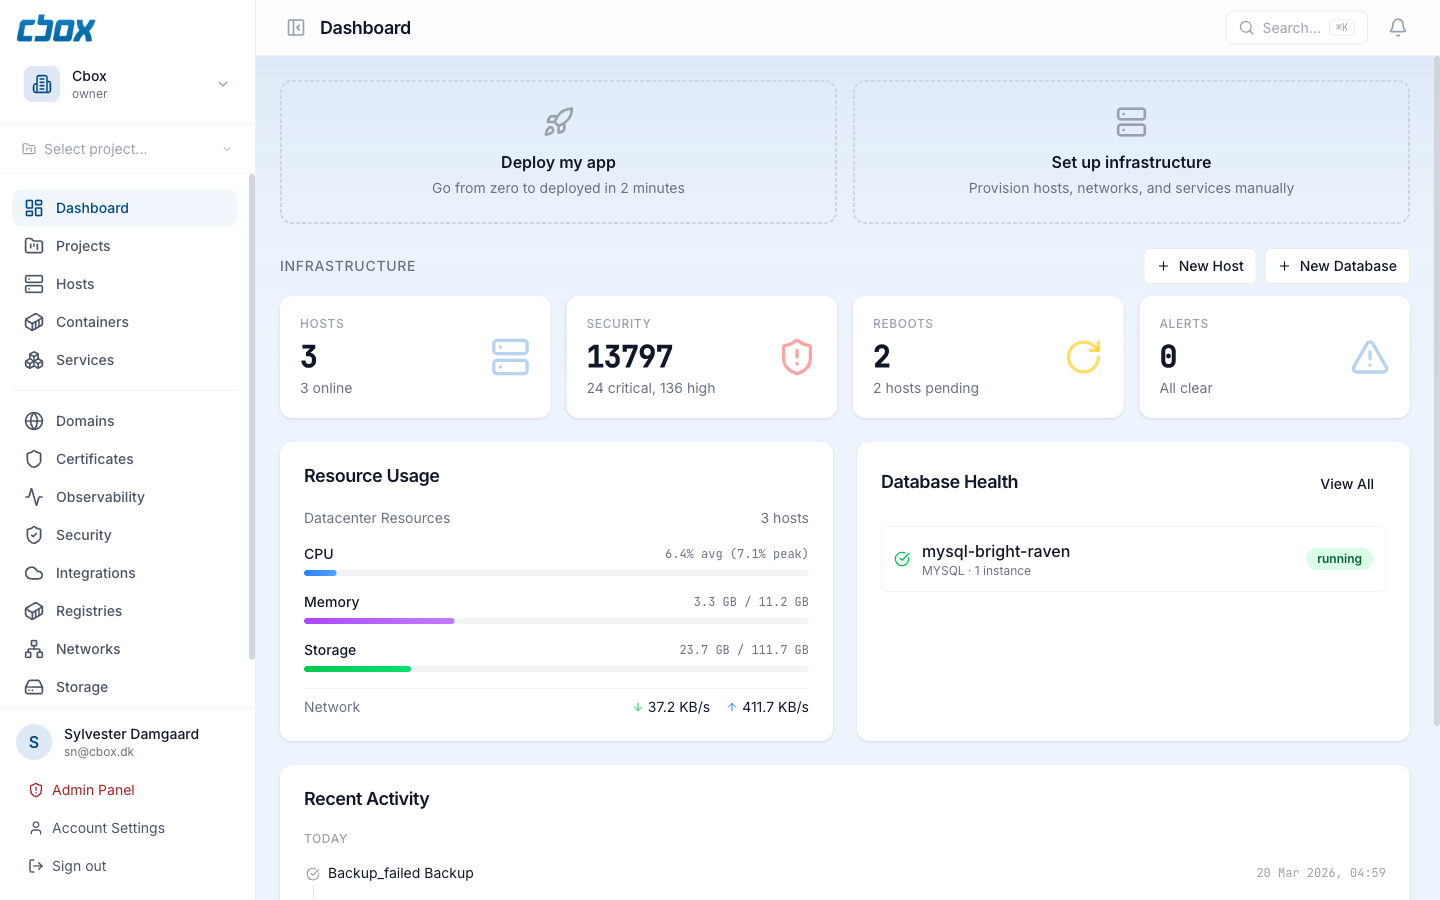Click the rocket icon in Deploy my app
1440x900 pixels.
click(x=558, y=122)
